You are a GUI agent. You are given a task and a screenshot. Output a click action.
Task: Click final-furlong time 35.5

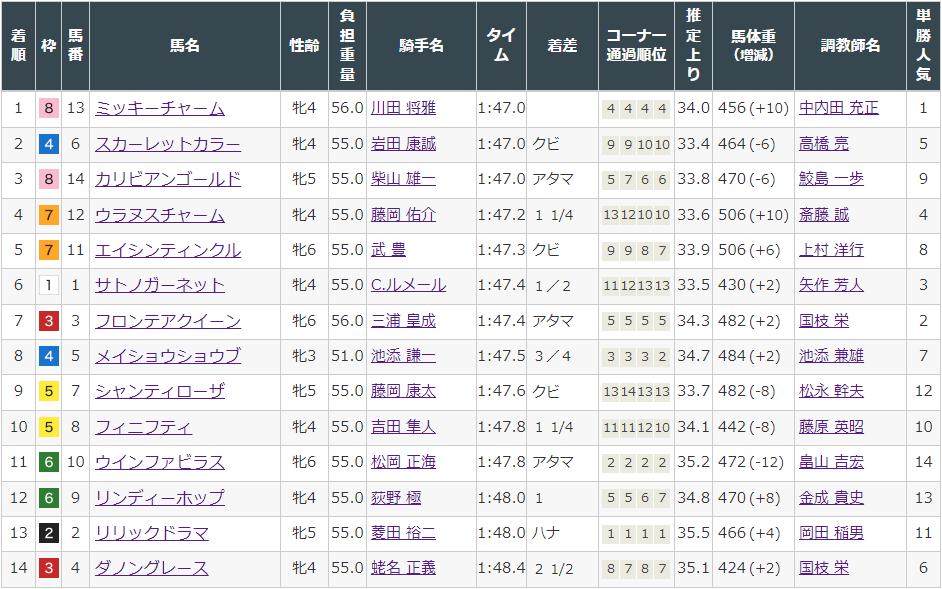tap(693, 533)
